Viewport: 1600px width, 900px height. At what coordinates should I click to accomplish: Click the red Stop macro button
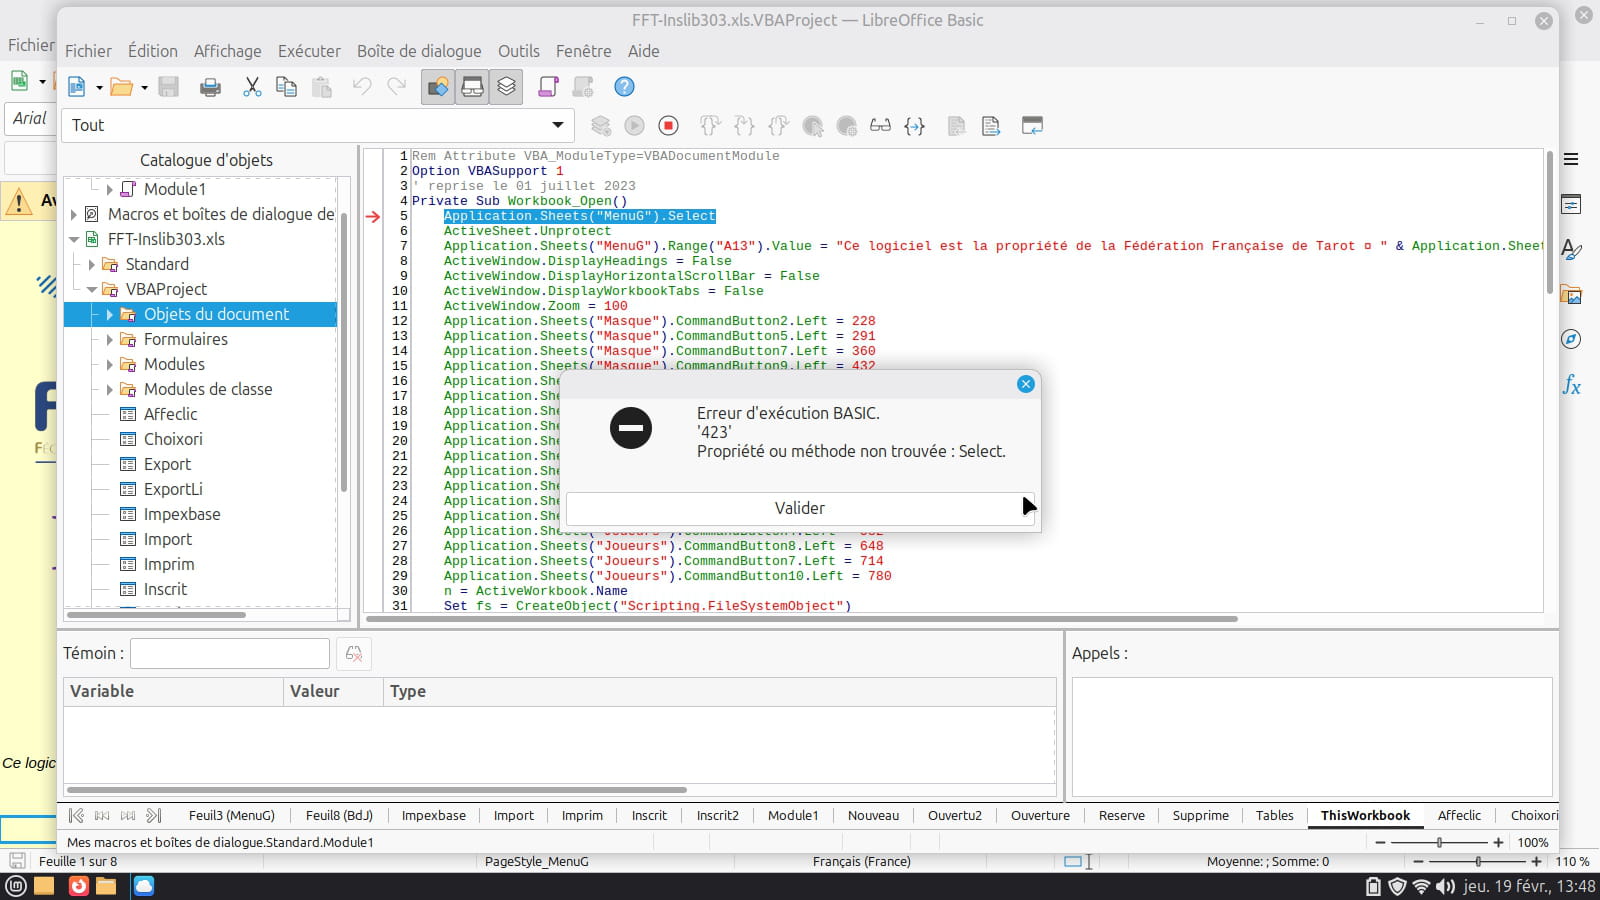point(669,125)
